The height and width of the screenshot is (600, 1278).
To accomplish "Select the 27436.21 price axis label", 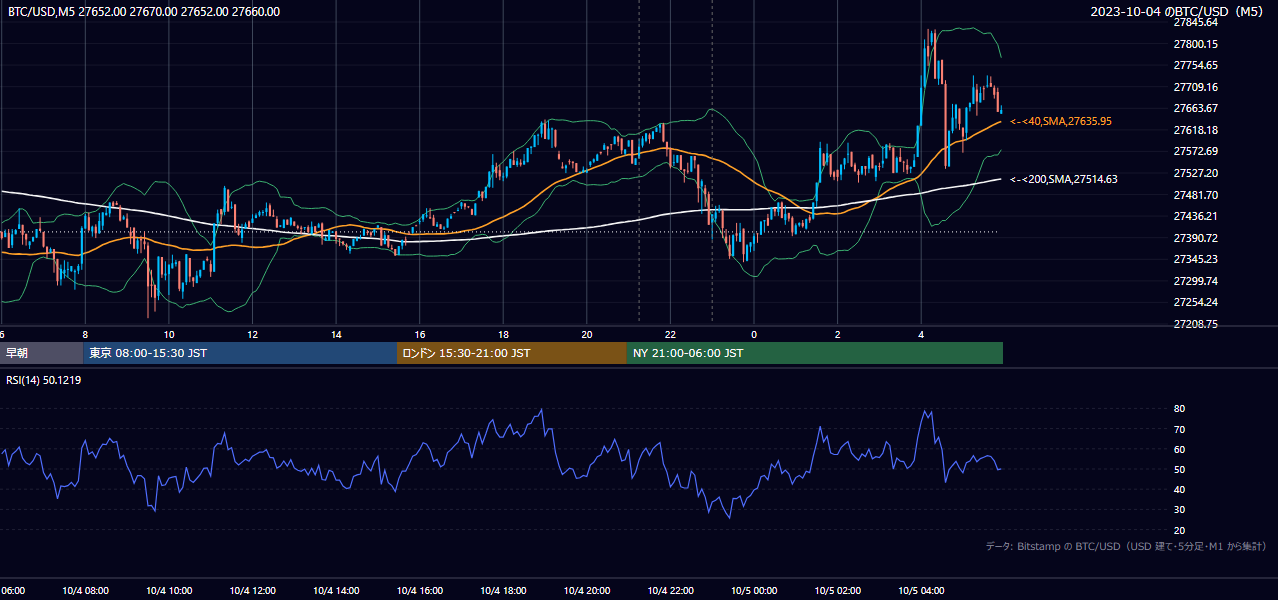I will tap(1195, 216).
